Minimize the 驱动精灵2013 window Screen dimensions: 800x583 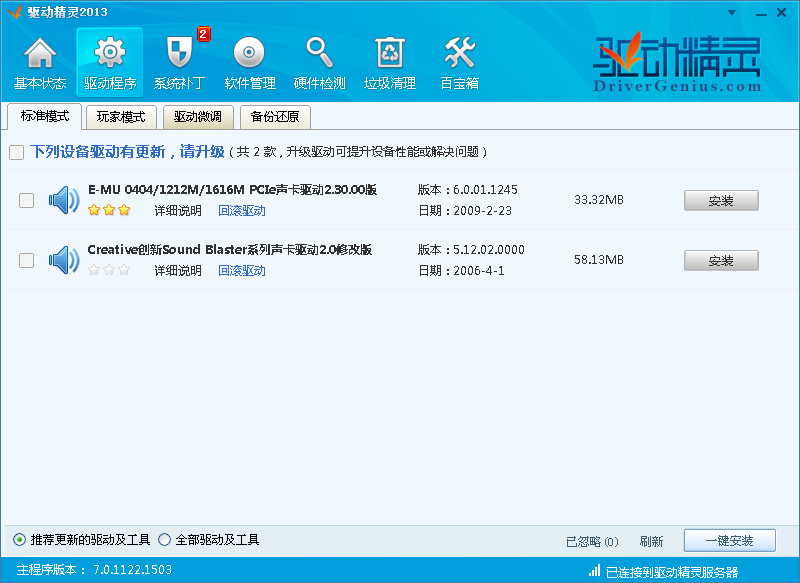[761, 13]
